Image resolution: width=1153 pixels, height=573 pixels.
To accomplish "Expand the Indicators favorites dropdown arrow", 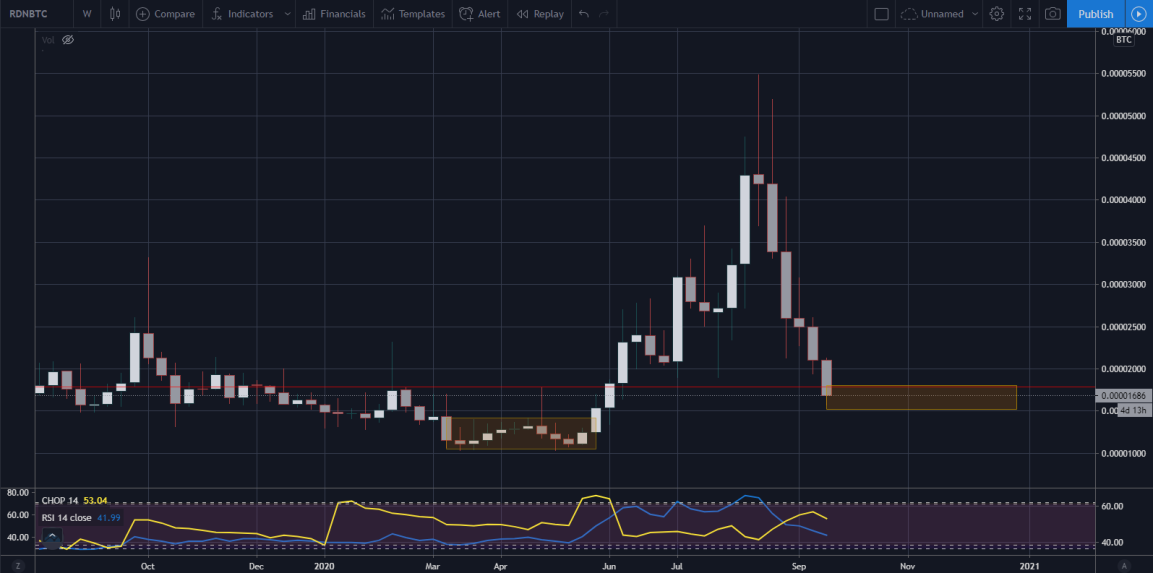I will click(x=287, y=14).
